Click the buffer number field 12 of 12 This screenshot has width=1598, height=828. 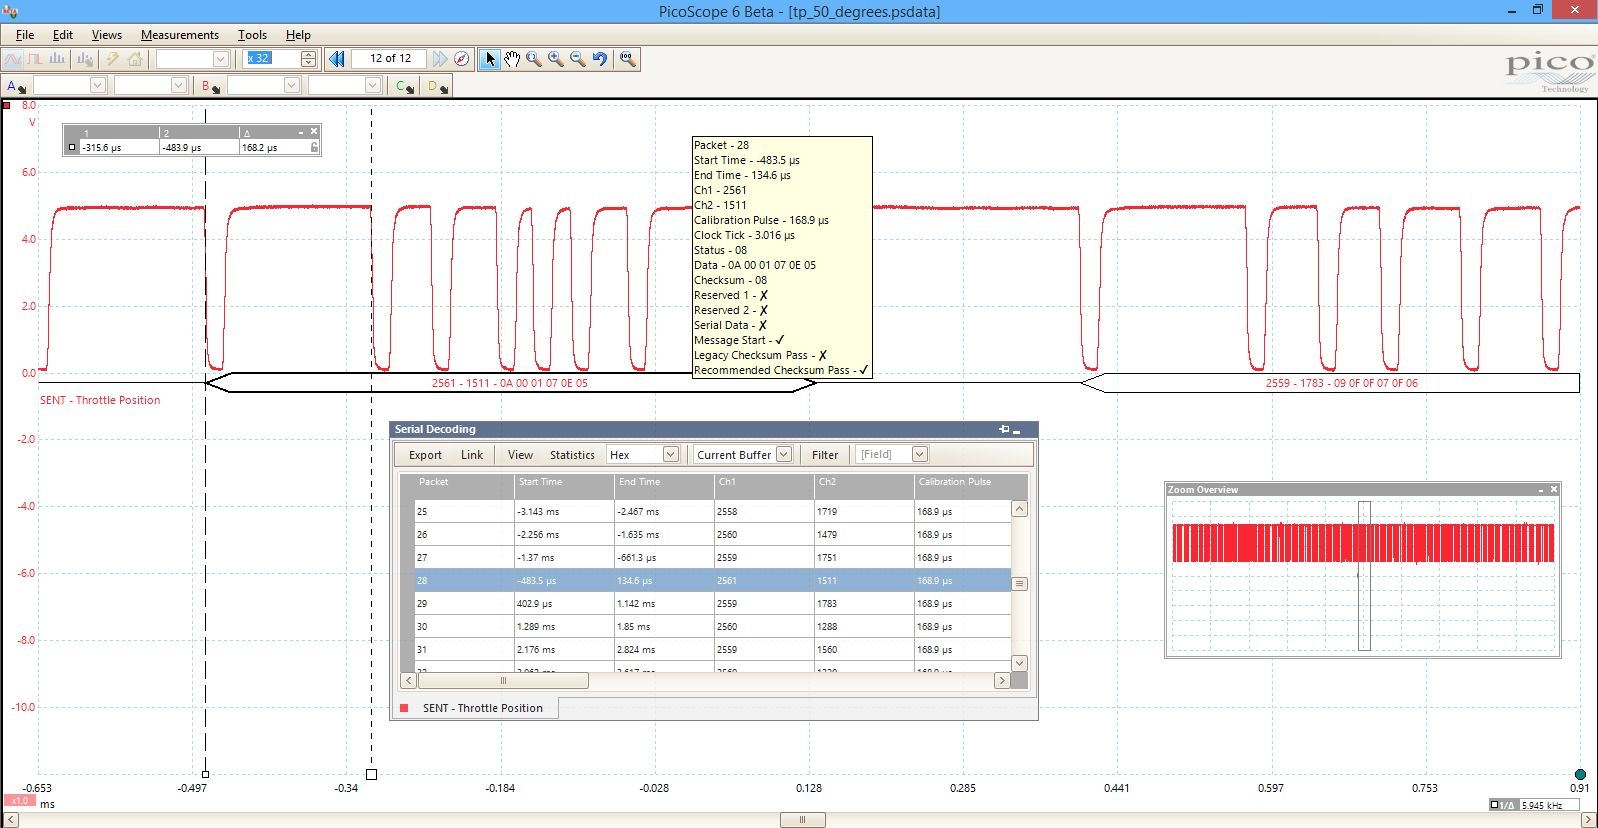click(390, 59)
